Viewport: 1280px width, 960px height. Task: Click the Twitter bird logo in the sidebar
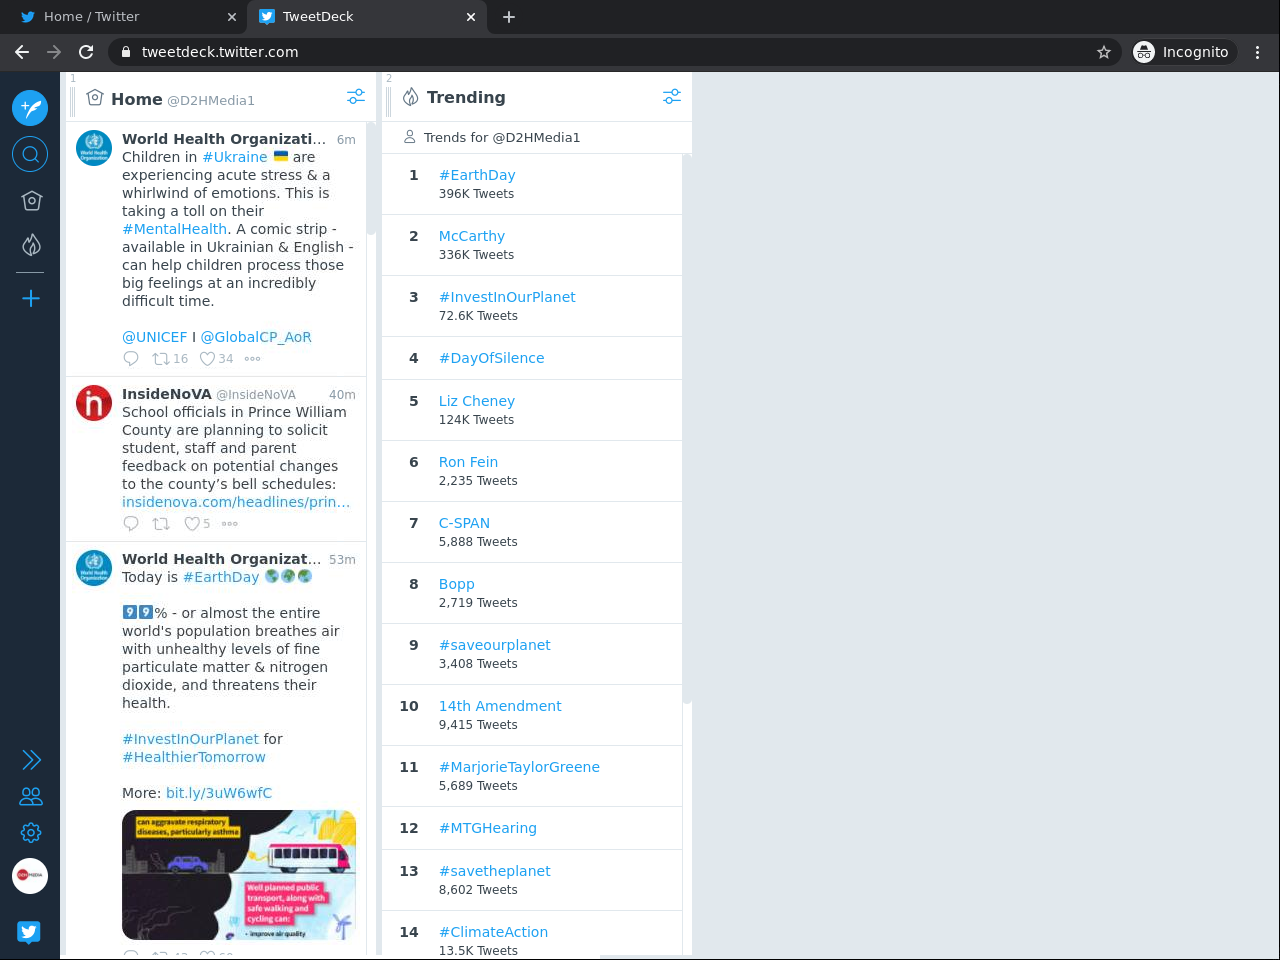(x=29, y=932)
